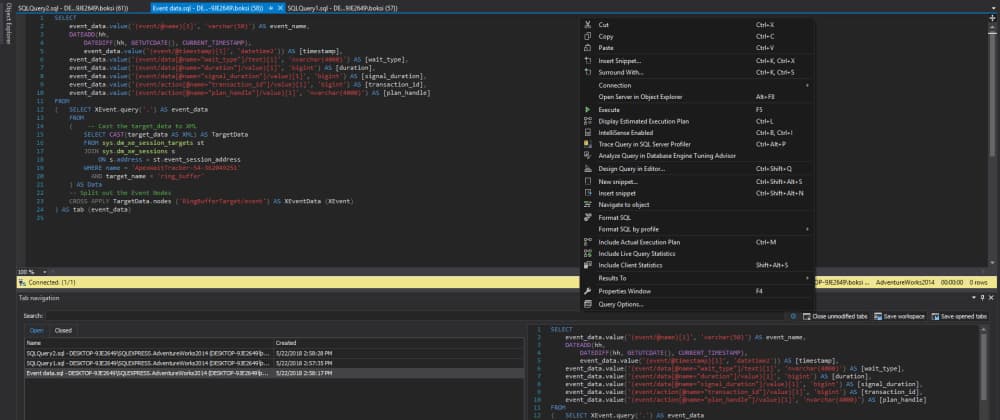Screen dimensions: 1000x420
Task: Click the split editor plus icon
Action: (992, 18)
